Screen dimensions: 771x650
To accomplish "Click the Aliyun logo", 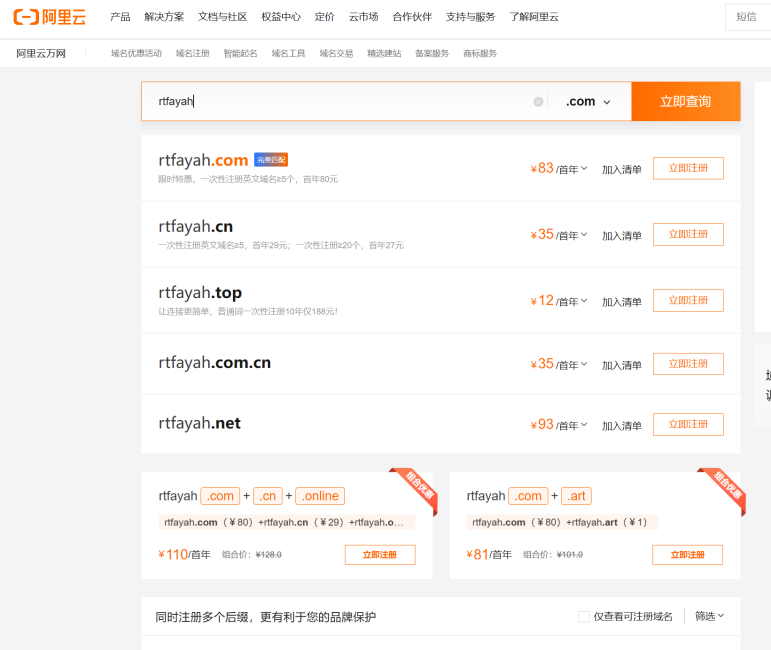I will tap(50, 17).
